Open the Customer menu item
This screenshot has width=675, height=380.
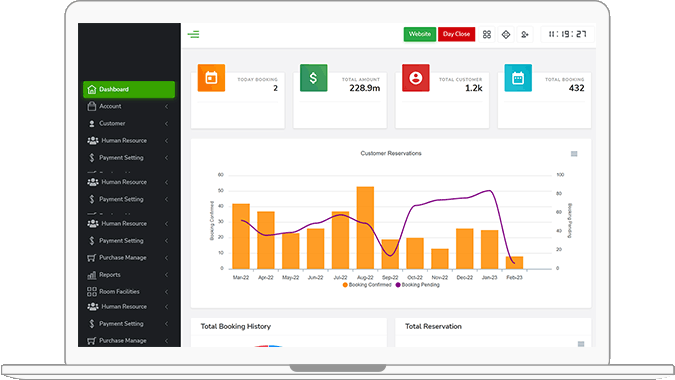(x=129, y=124)
